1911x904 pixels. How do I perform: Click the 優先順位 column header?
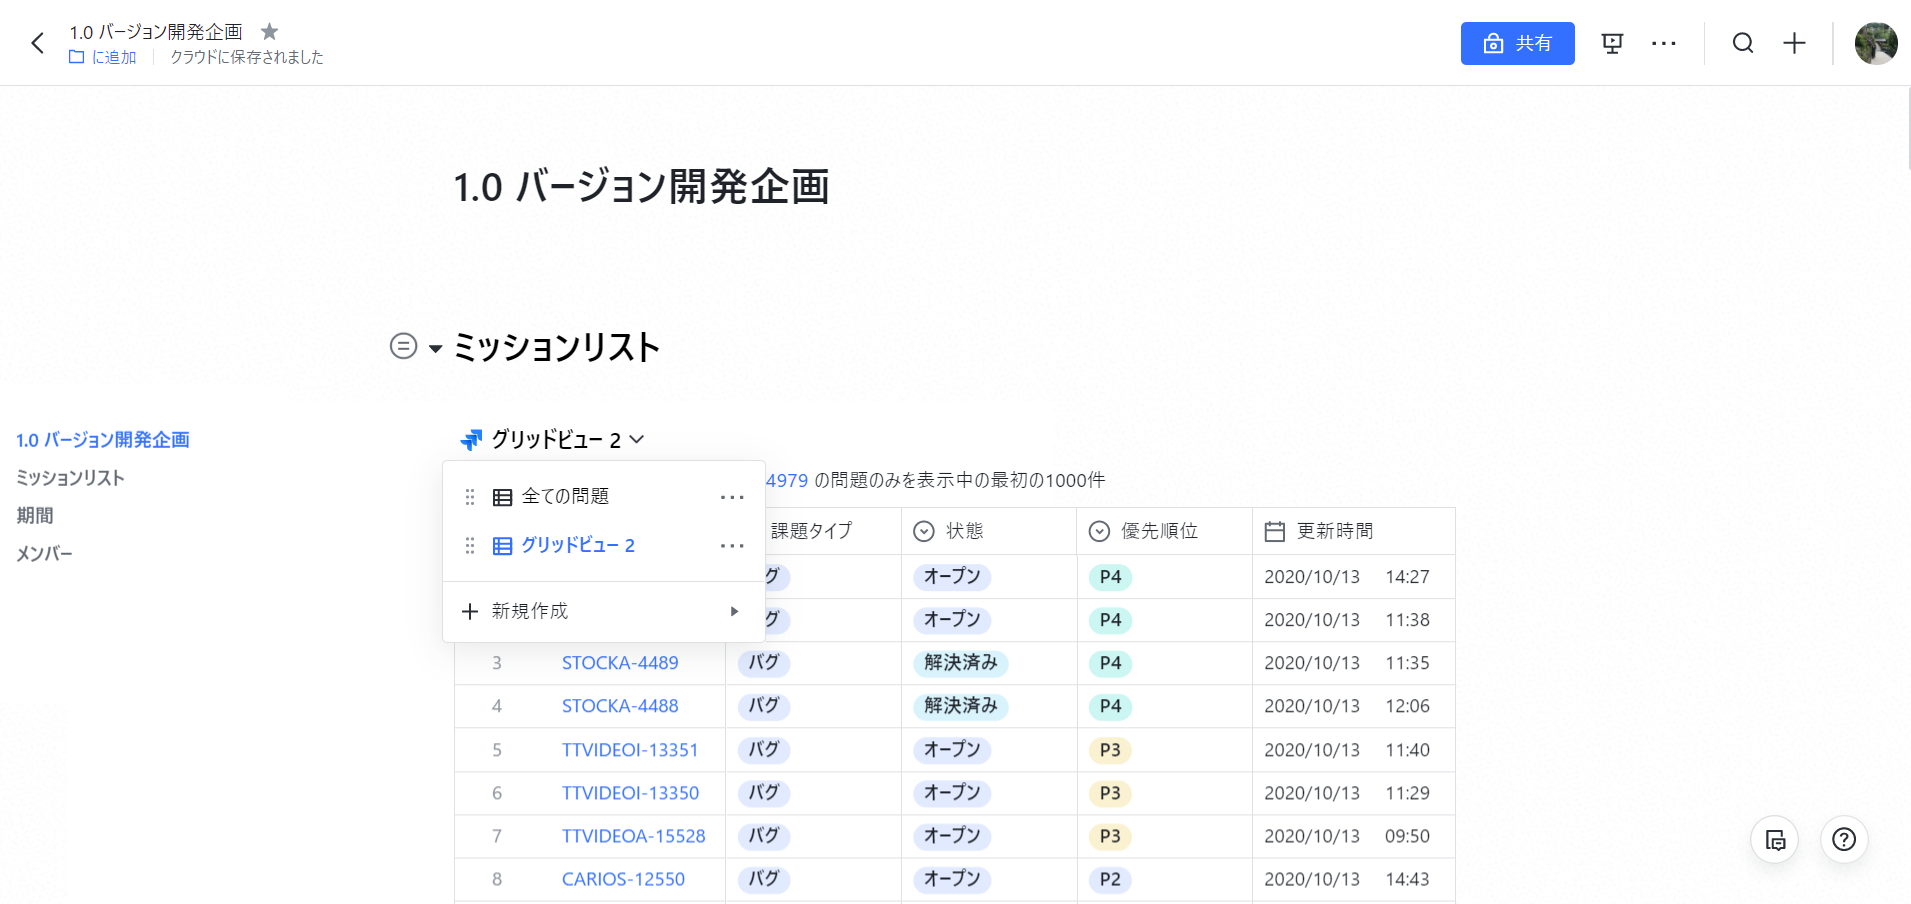pyautogui.click(x=1159, y=531)
